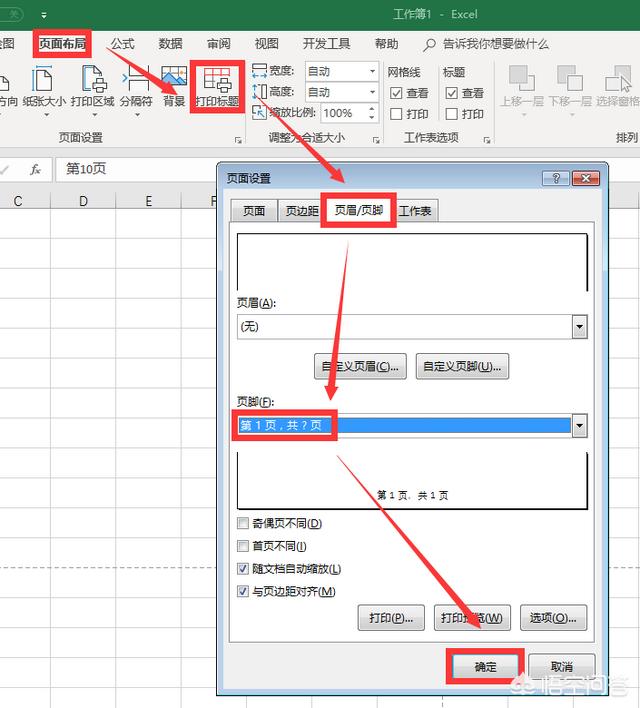Click the dialog help question mark button
The width and height of the screenshot is (640, 708).
tap(556, 178)
